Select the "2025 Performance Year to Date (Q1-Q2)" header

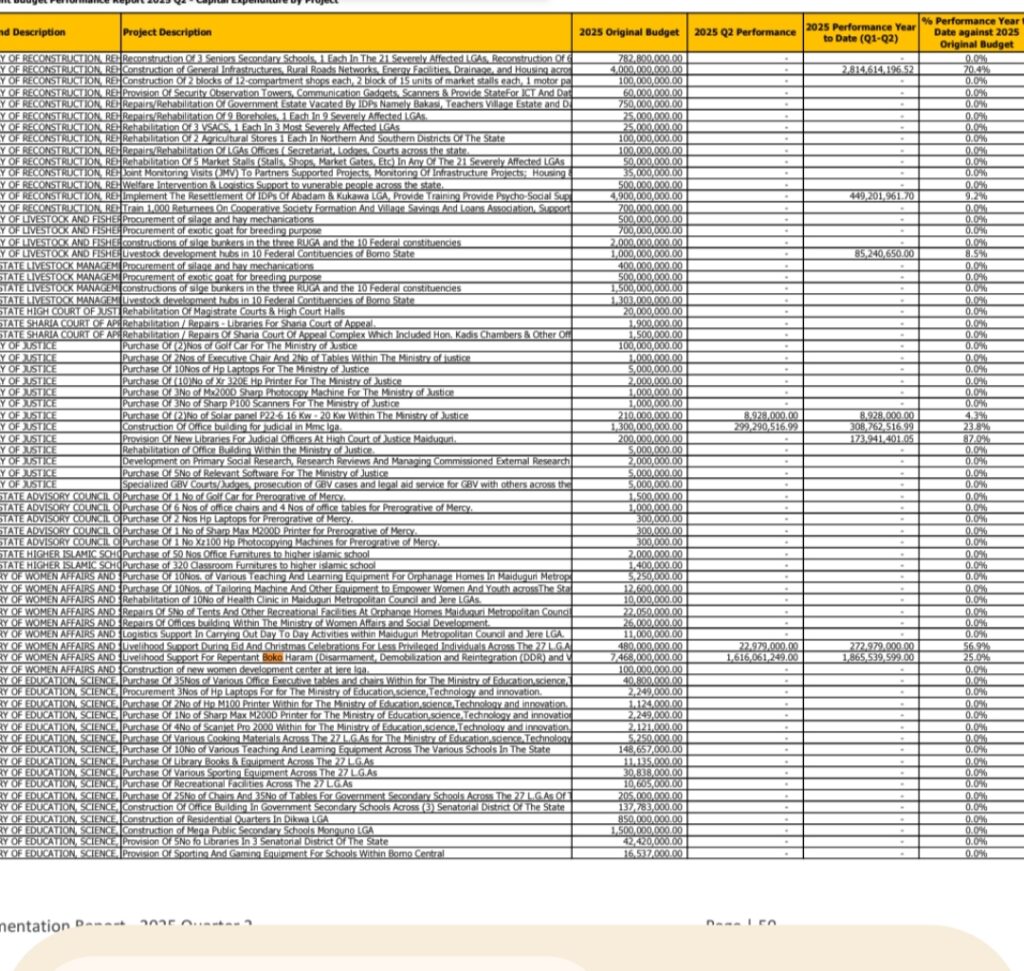pos(861,32)
